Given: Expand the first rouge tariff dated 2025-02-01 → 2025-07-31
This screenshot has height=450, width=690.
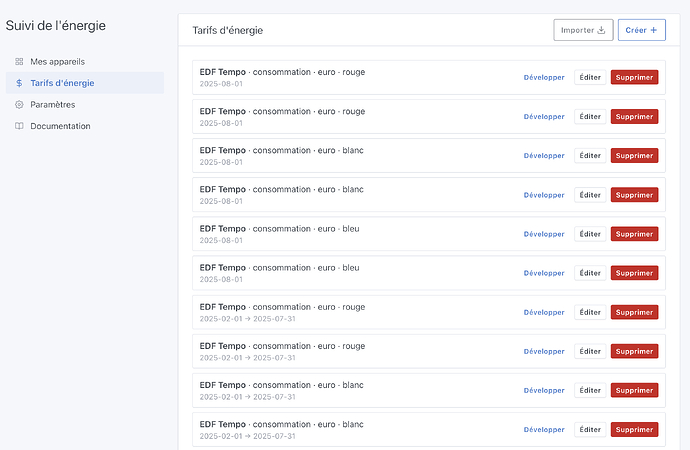Looking at the screenshot, I should 544,312.
